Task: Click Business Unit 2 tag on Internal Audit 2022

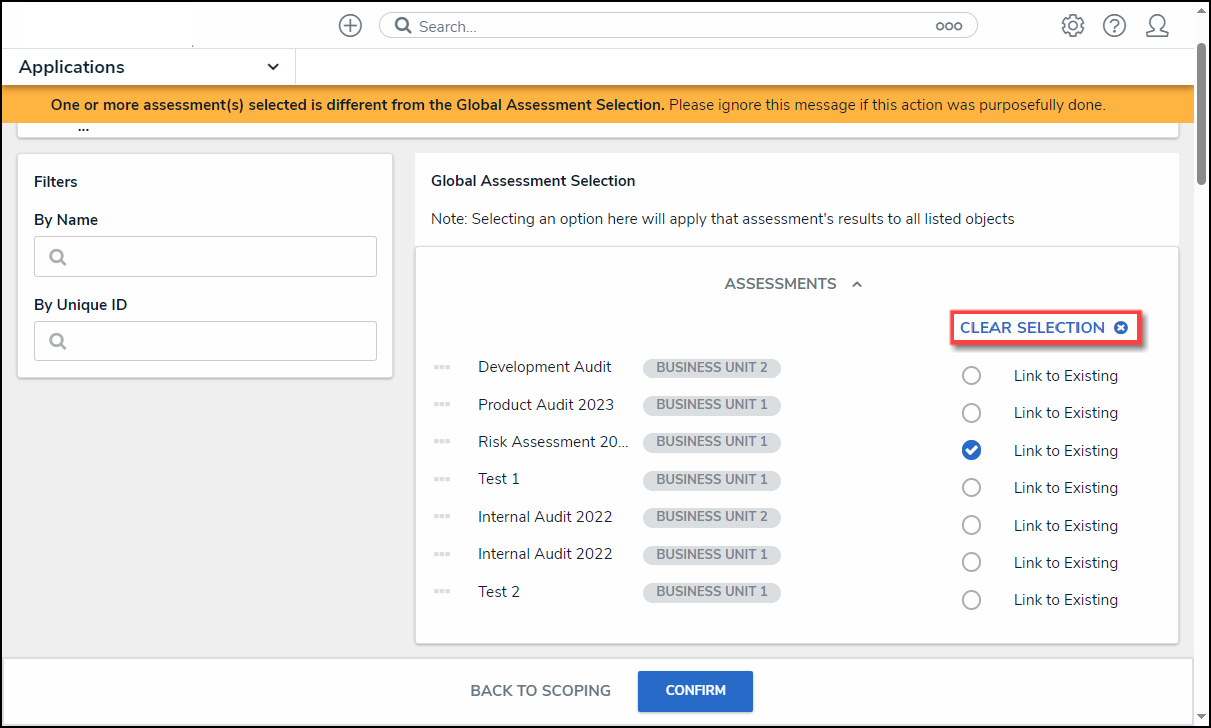Action: click(711, 517)
